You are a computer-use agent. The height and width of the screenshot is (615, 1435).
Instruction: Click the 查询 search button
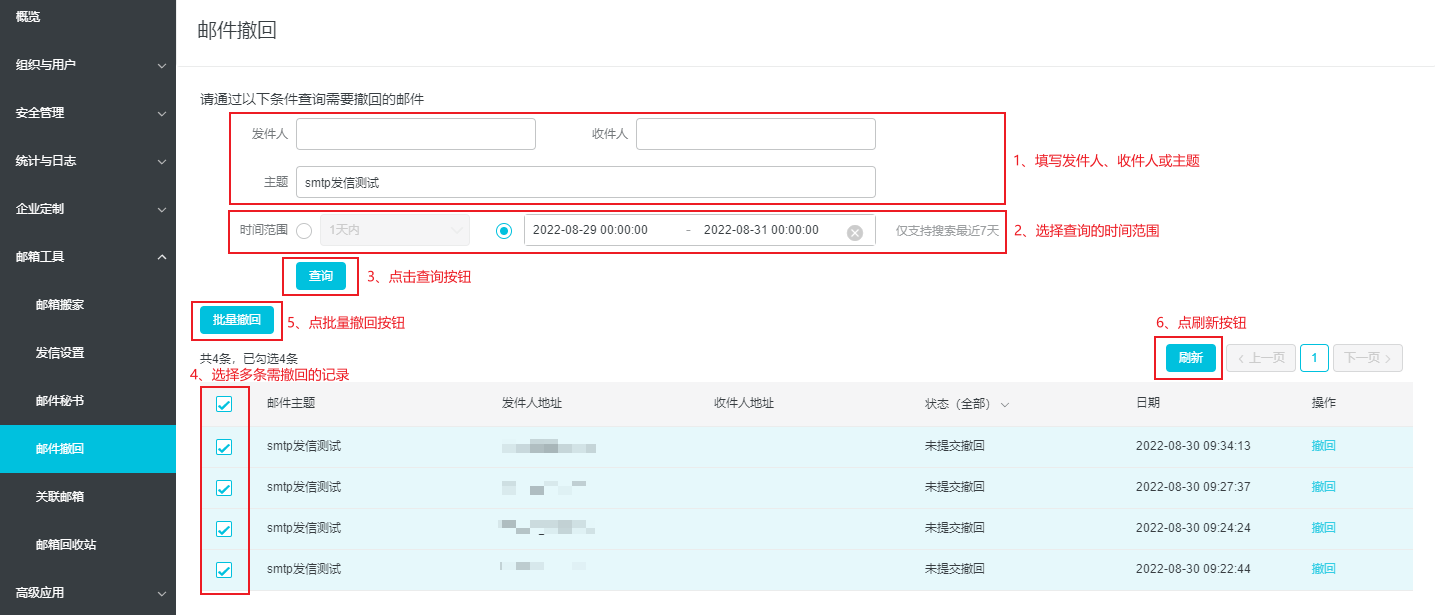coord(321,276)
